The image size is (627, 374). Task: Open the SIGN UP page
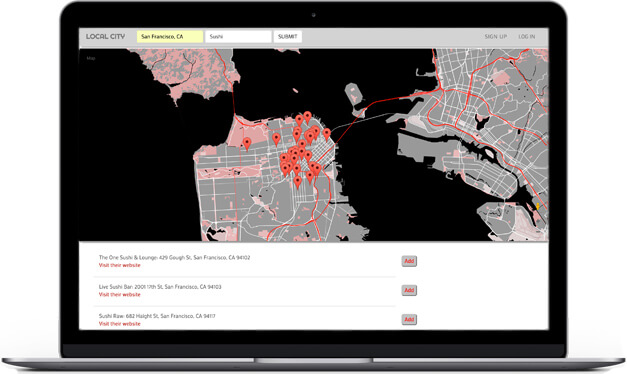click(x=495, y=36)
